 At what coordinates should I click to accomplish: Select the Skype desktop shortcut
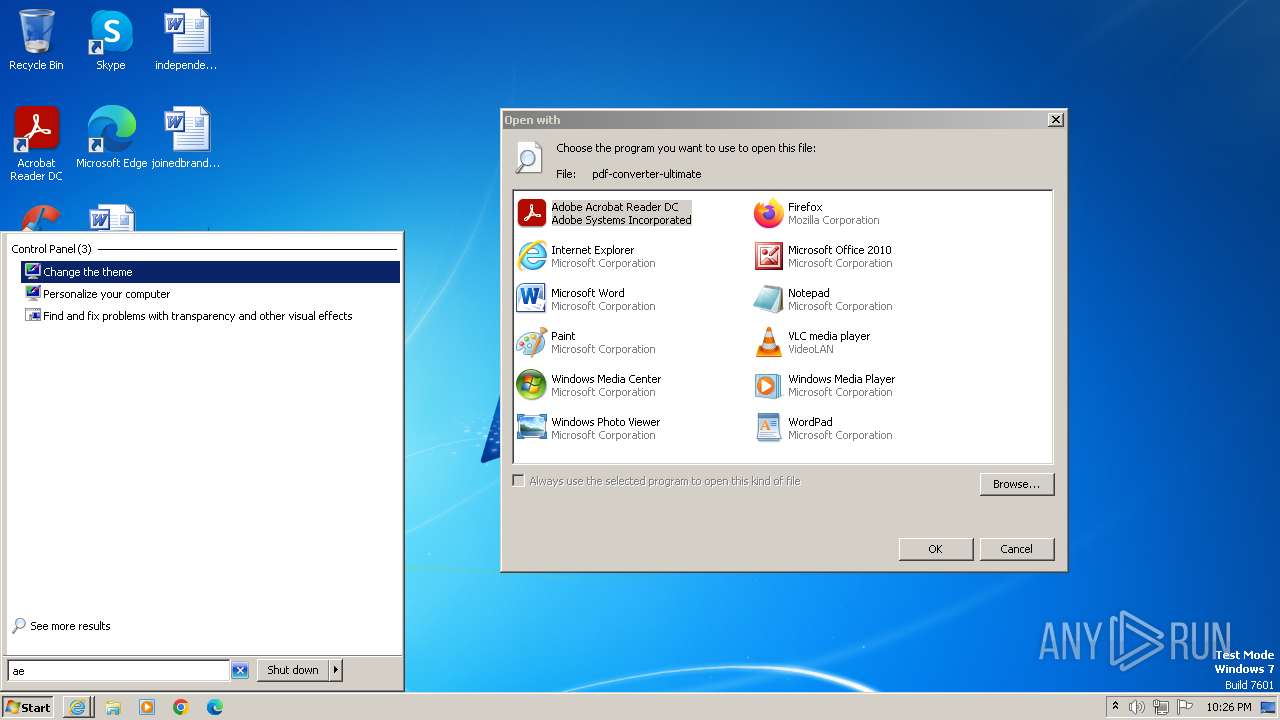[x=110, y=40]
